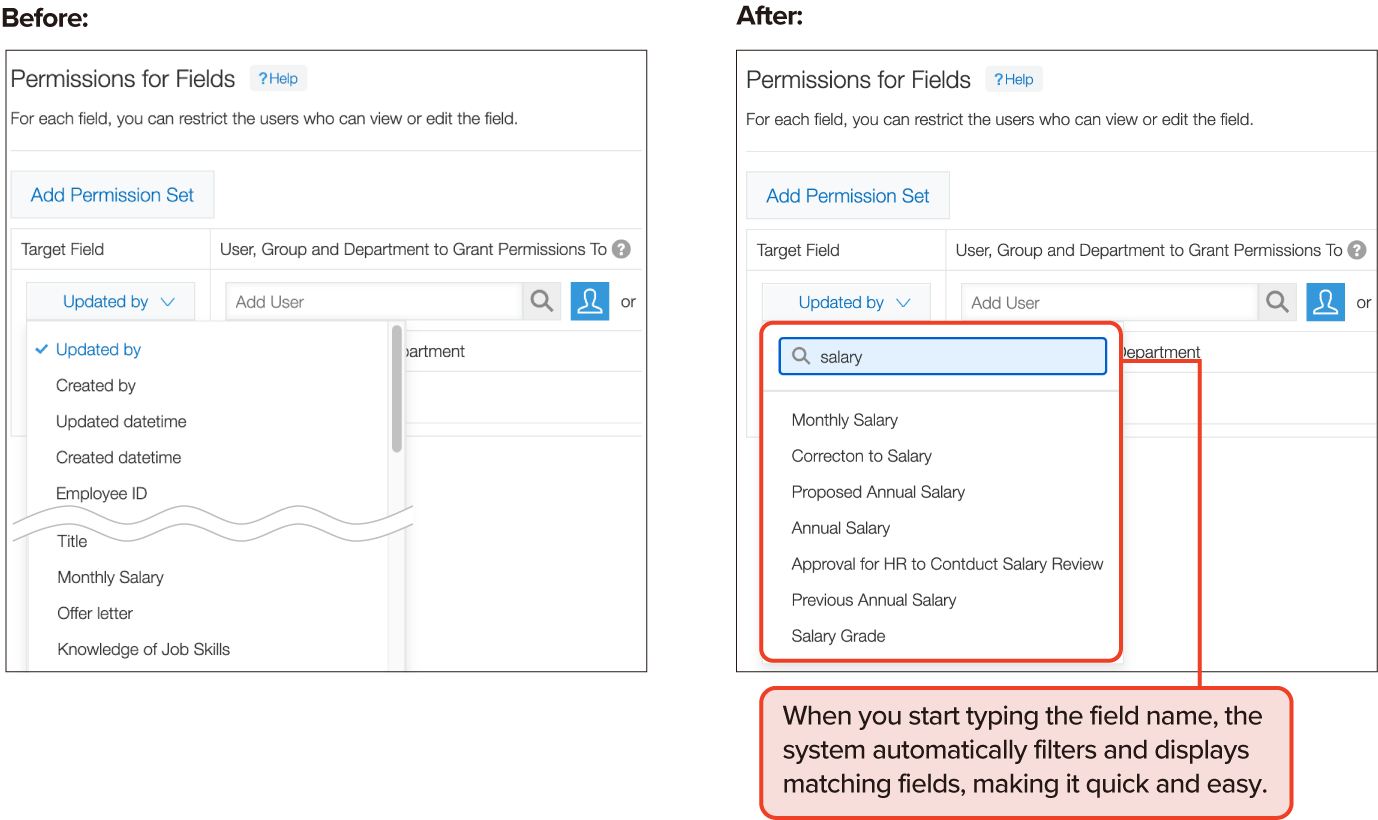Choose 'Employee ID' in the dropdown list
The image size is (1378, 820).
point(102,493)
